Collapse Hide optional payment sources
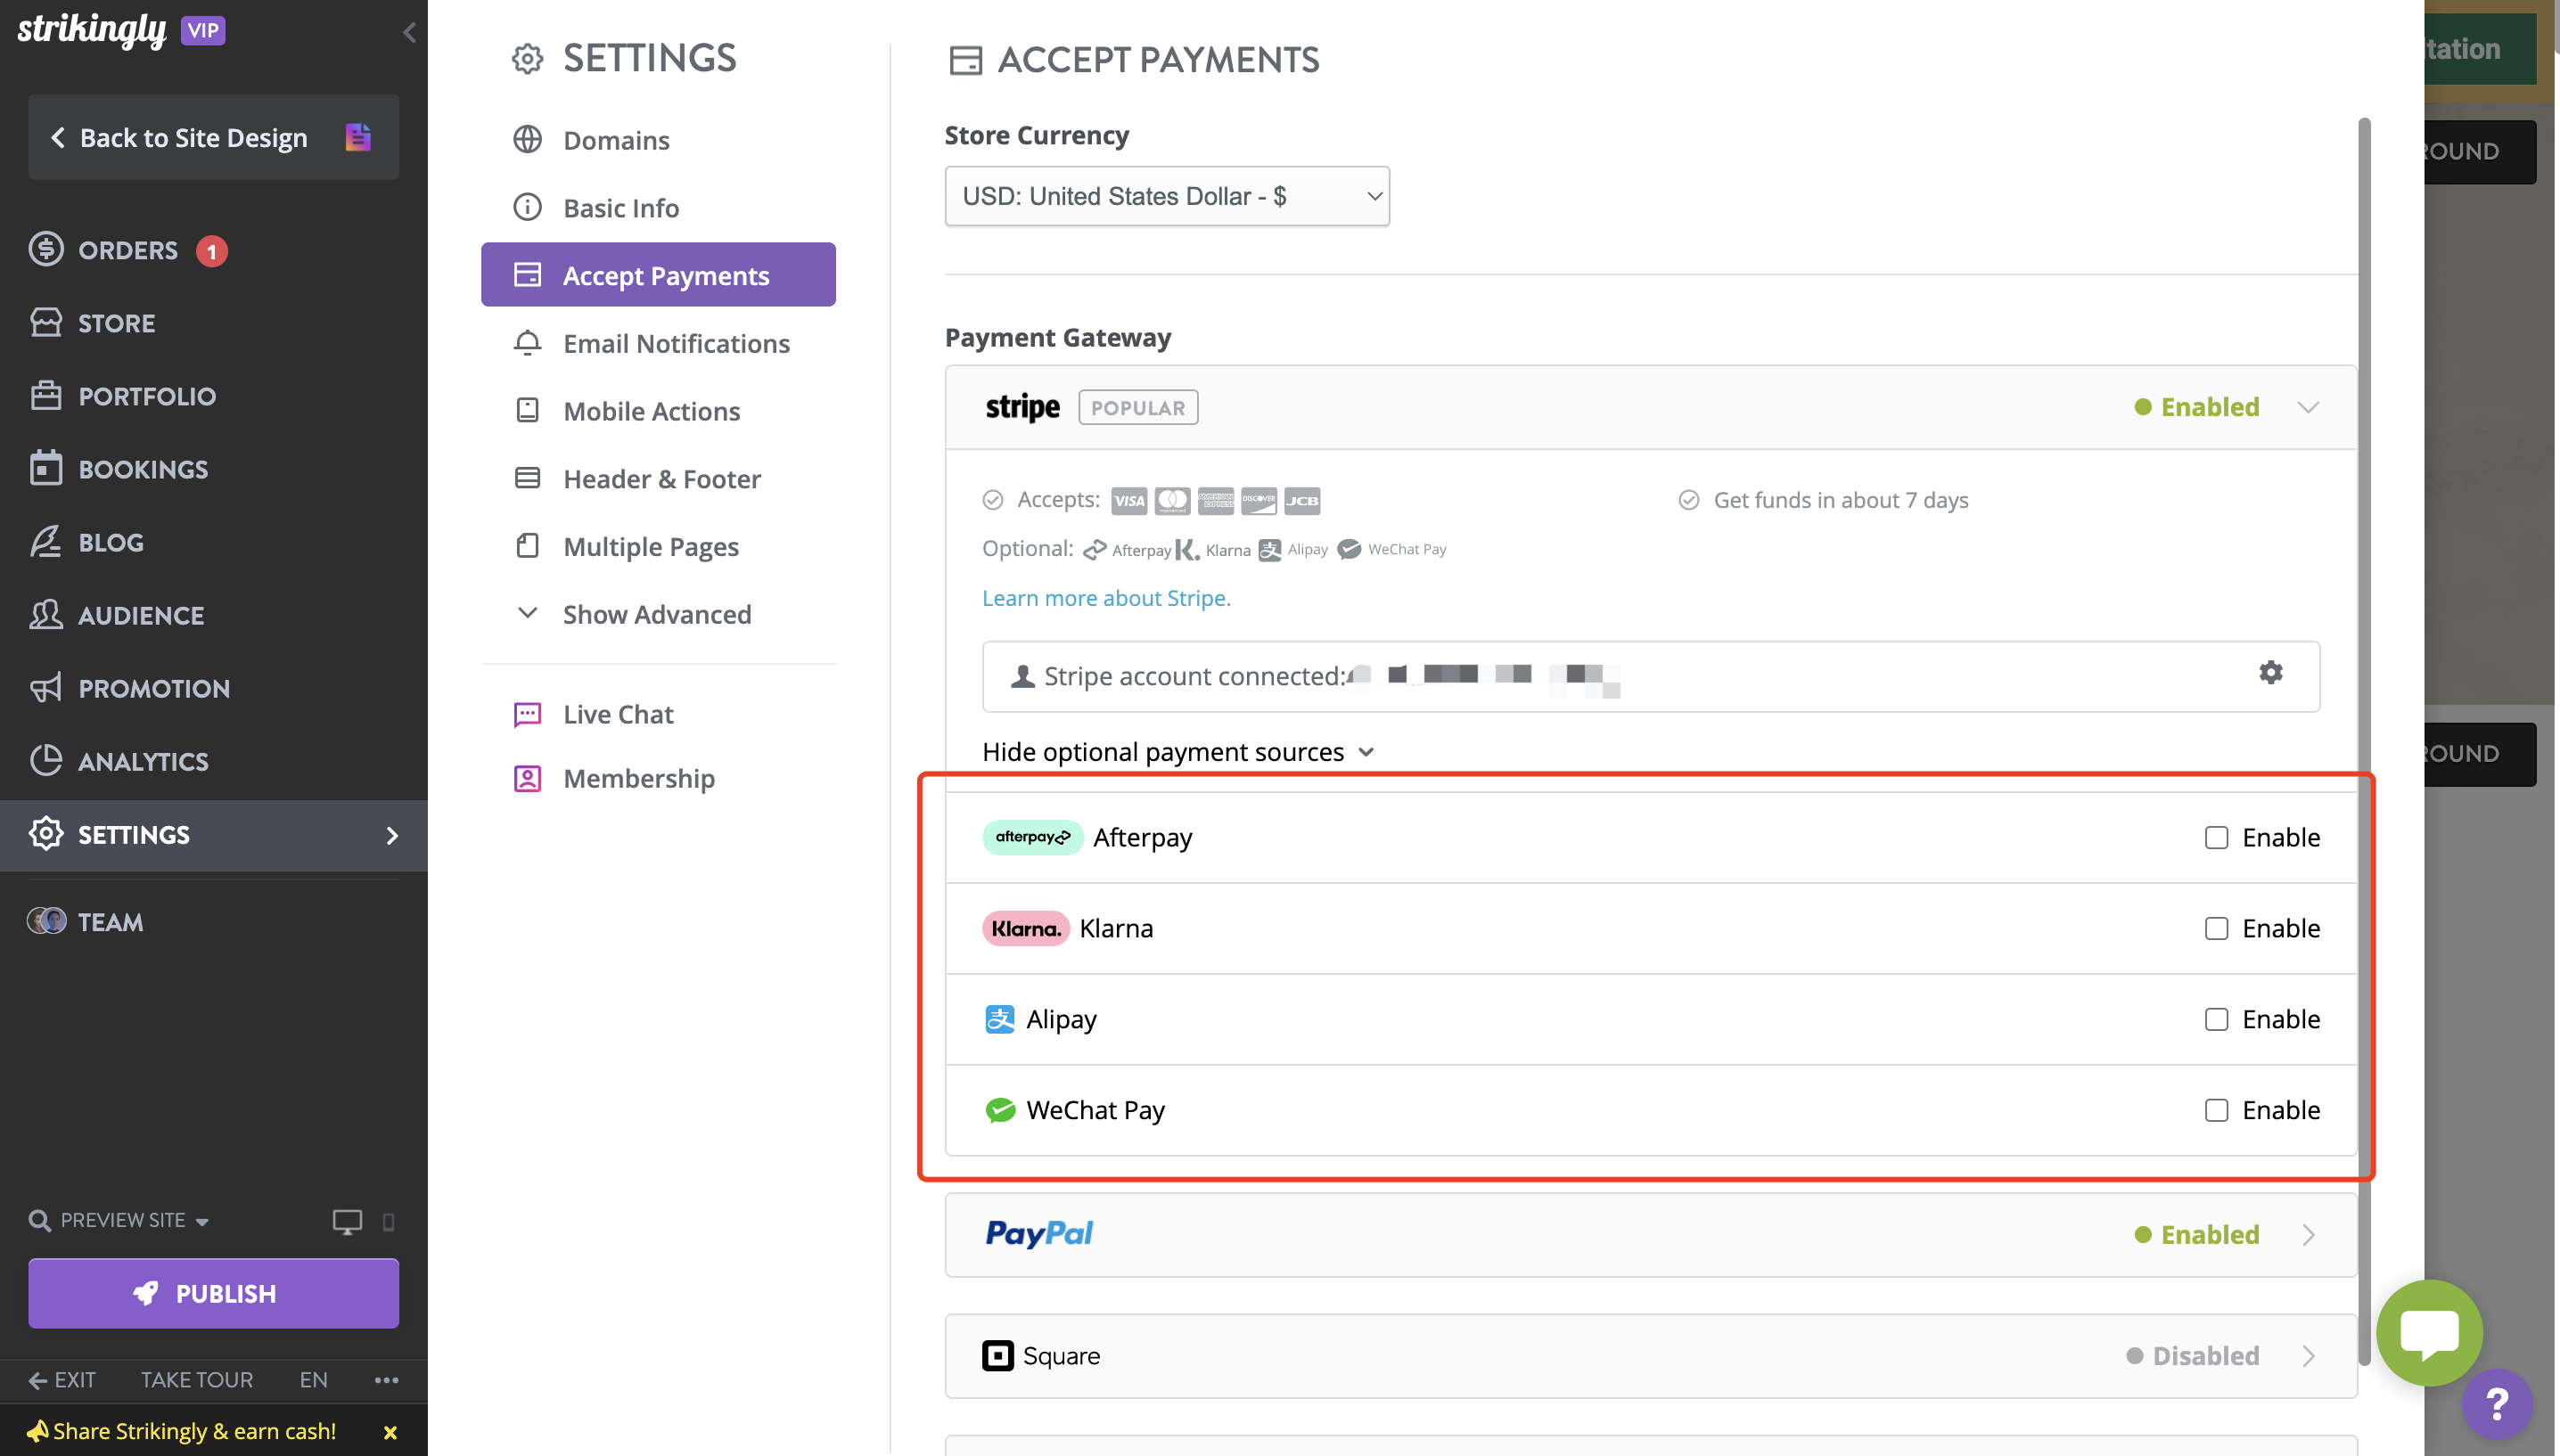Image resolution: width=2560 pixels, height=1456 pixels. point(1178,751)
